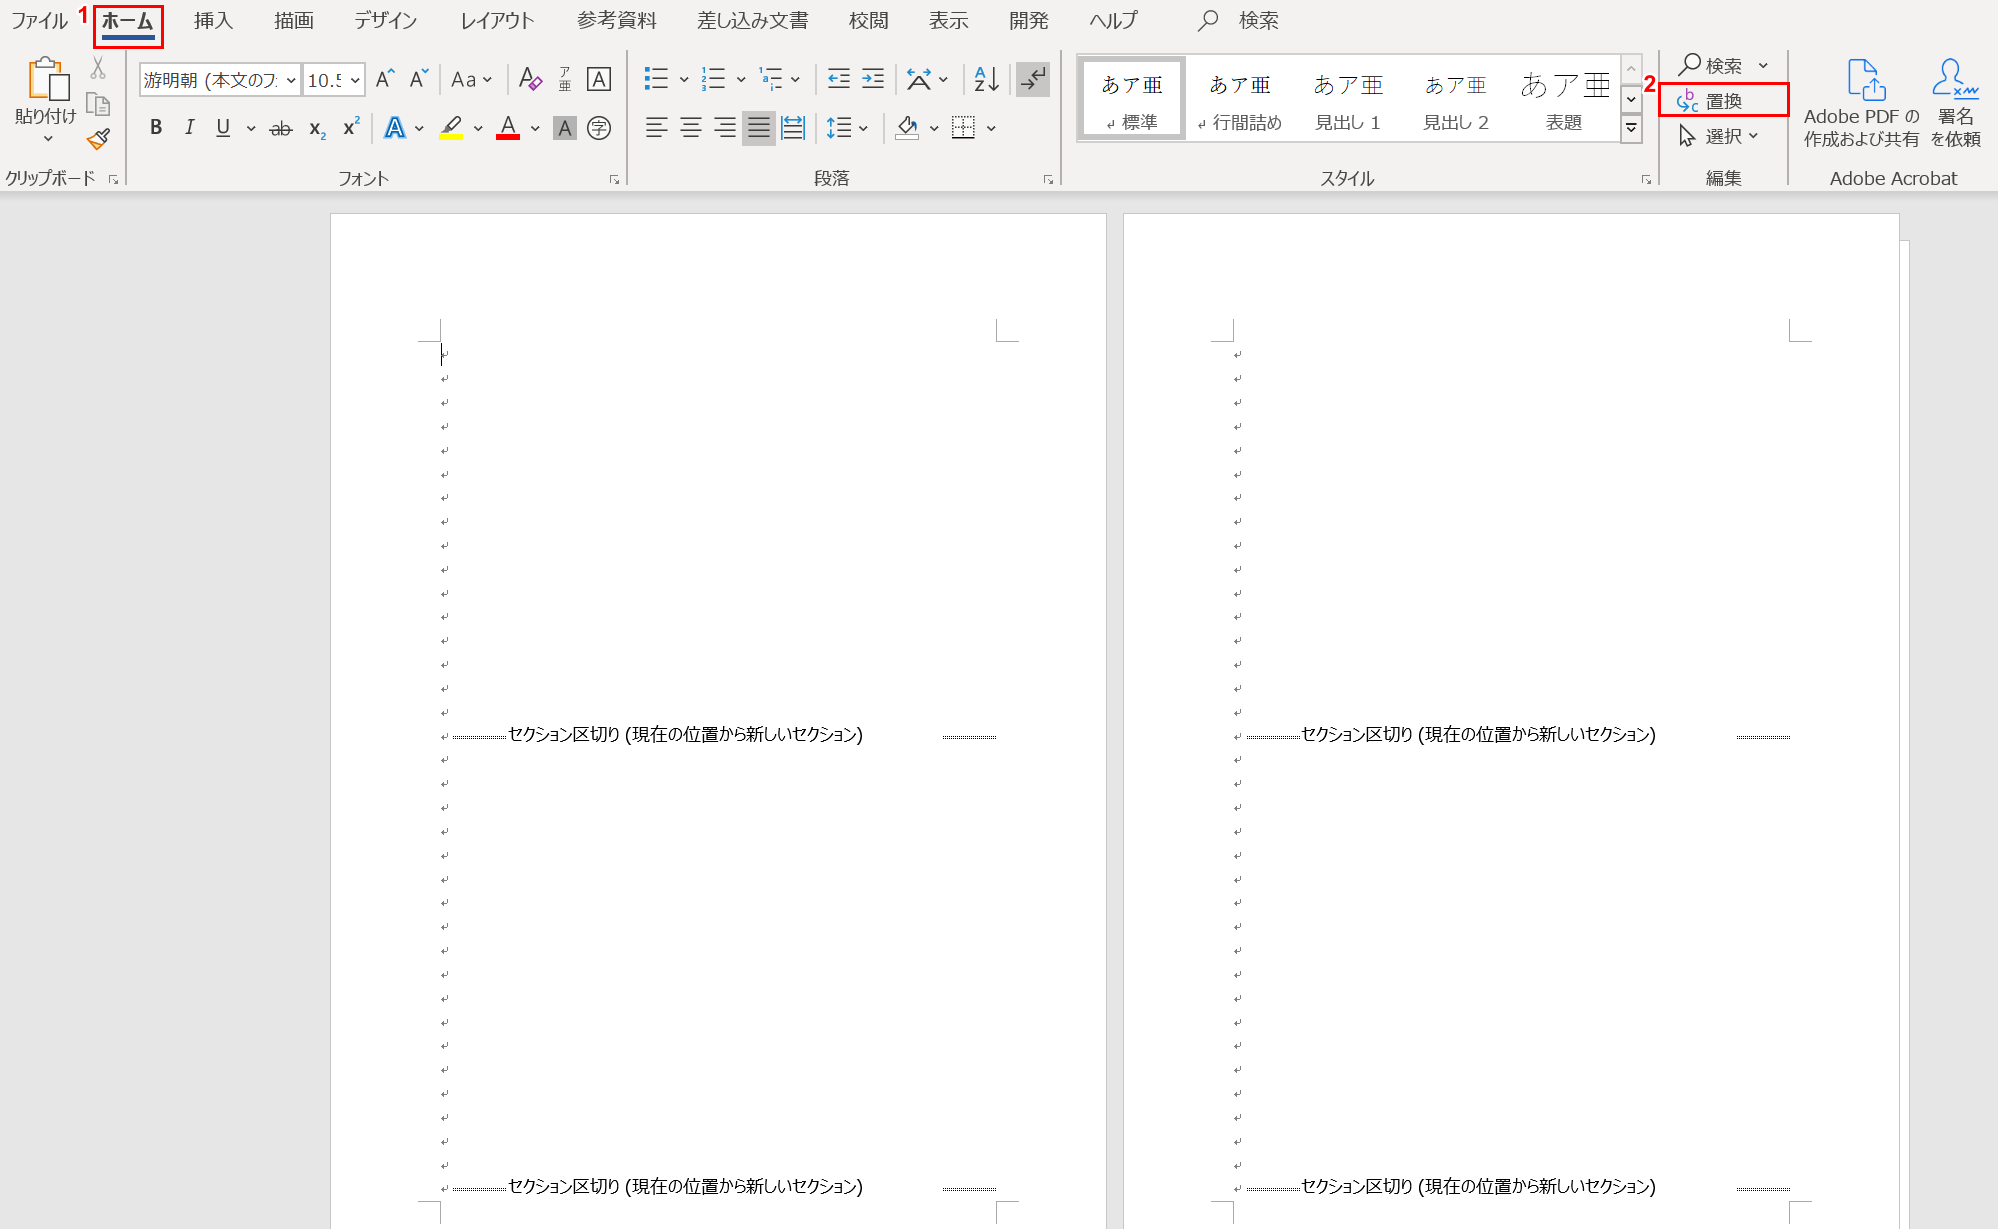Switch to the 校閲 tab
Image resolution: width=1998 pixels, height=1229 pixels.
coord(868,20)
